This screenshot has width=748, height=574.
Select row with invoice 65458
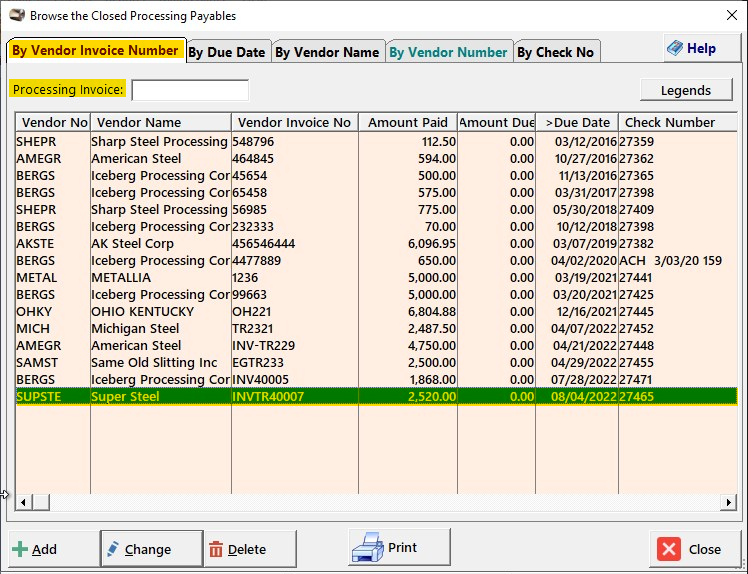(x=376, y=193)
